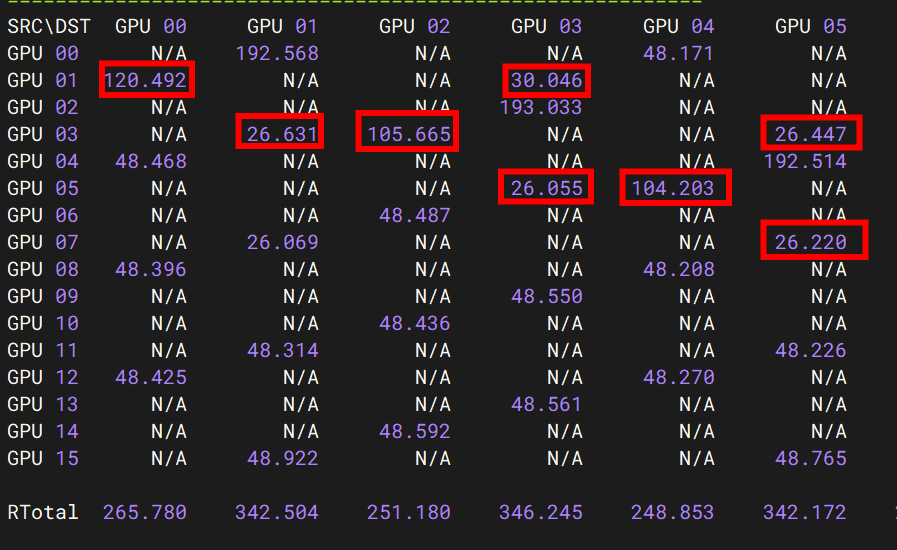Click the value 104.203
Viewport: 897px width, 550px height.
pos(673,188)
